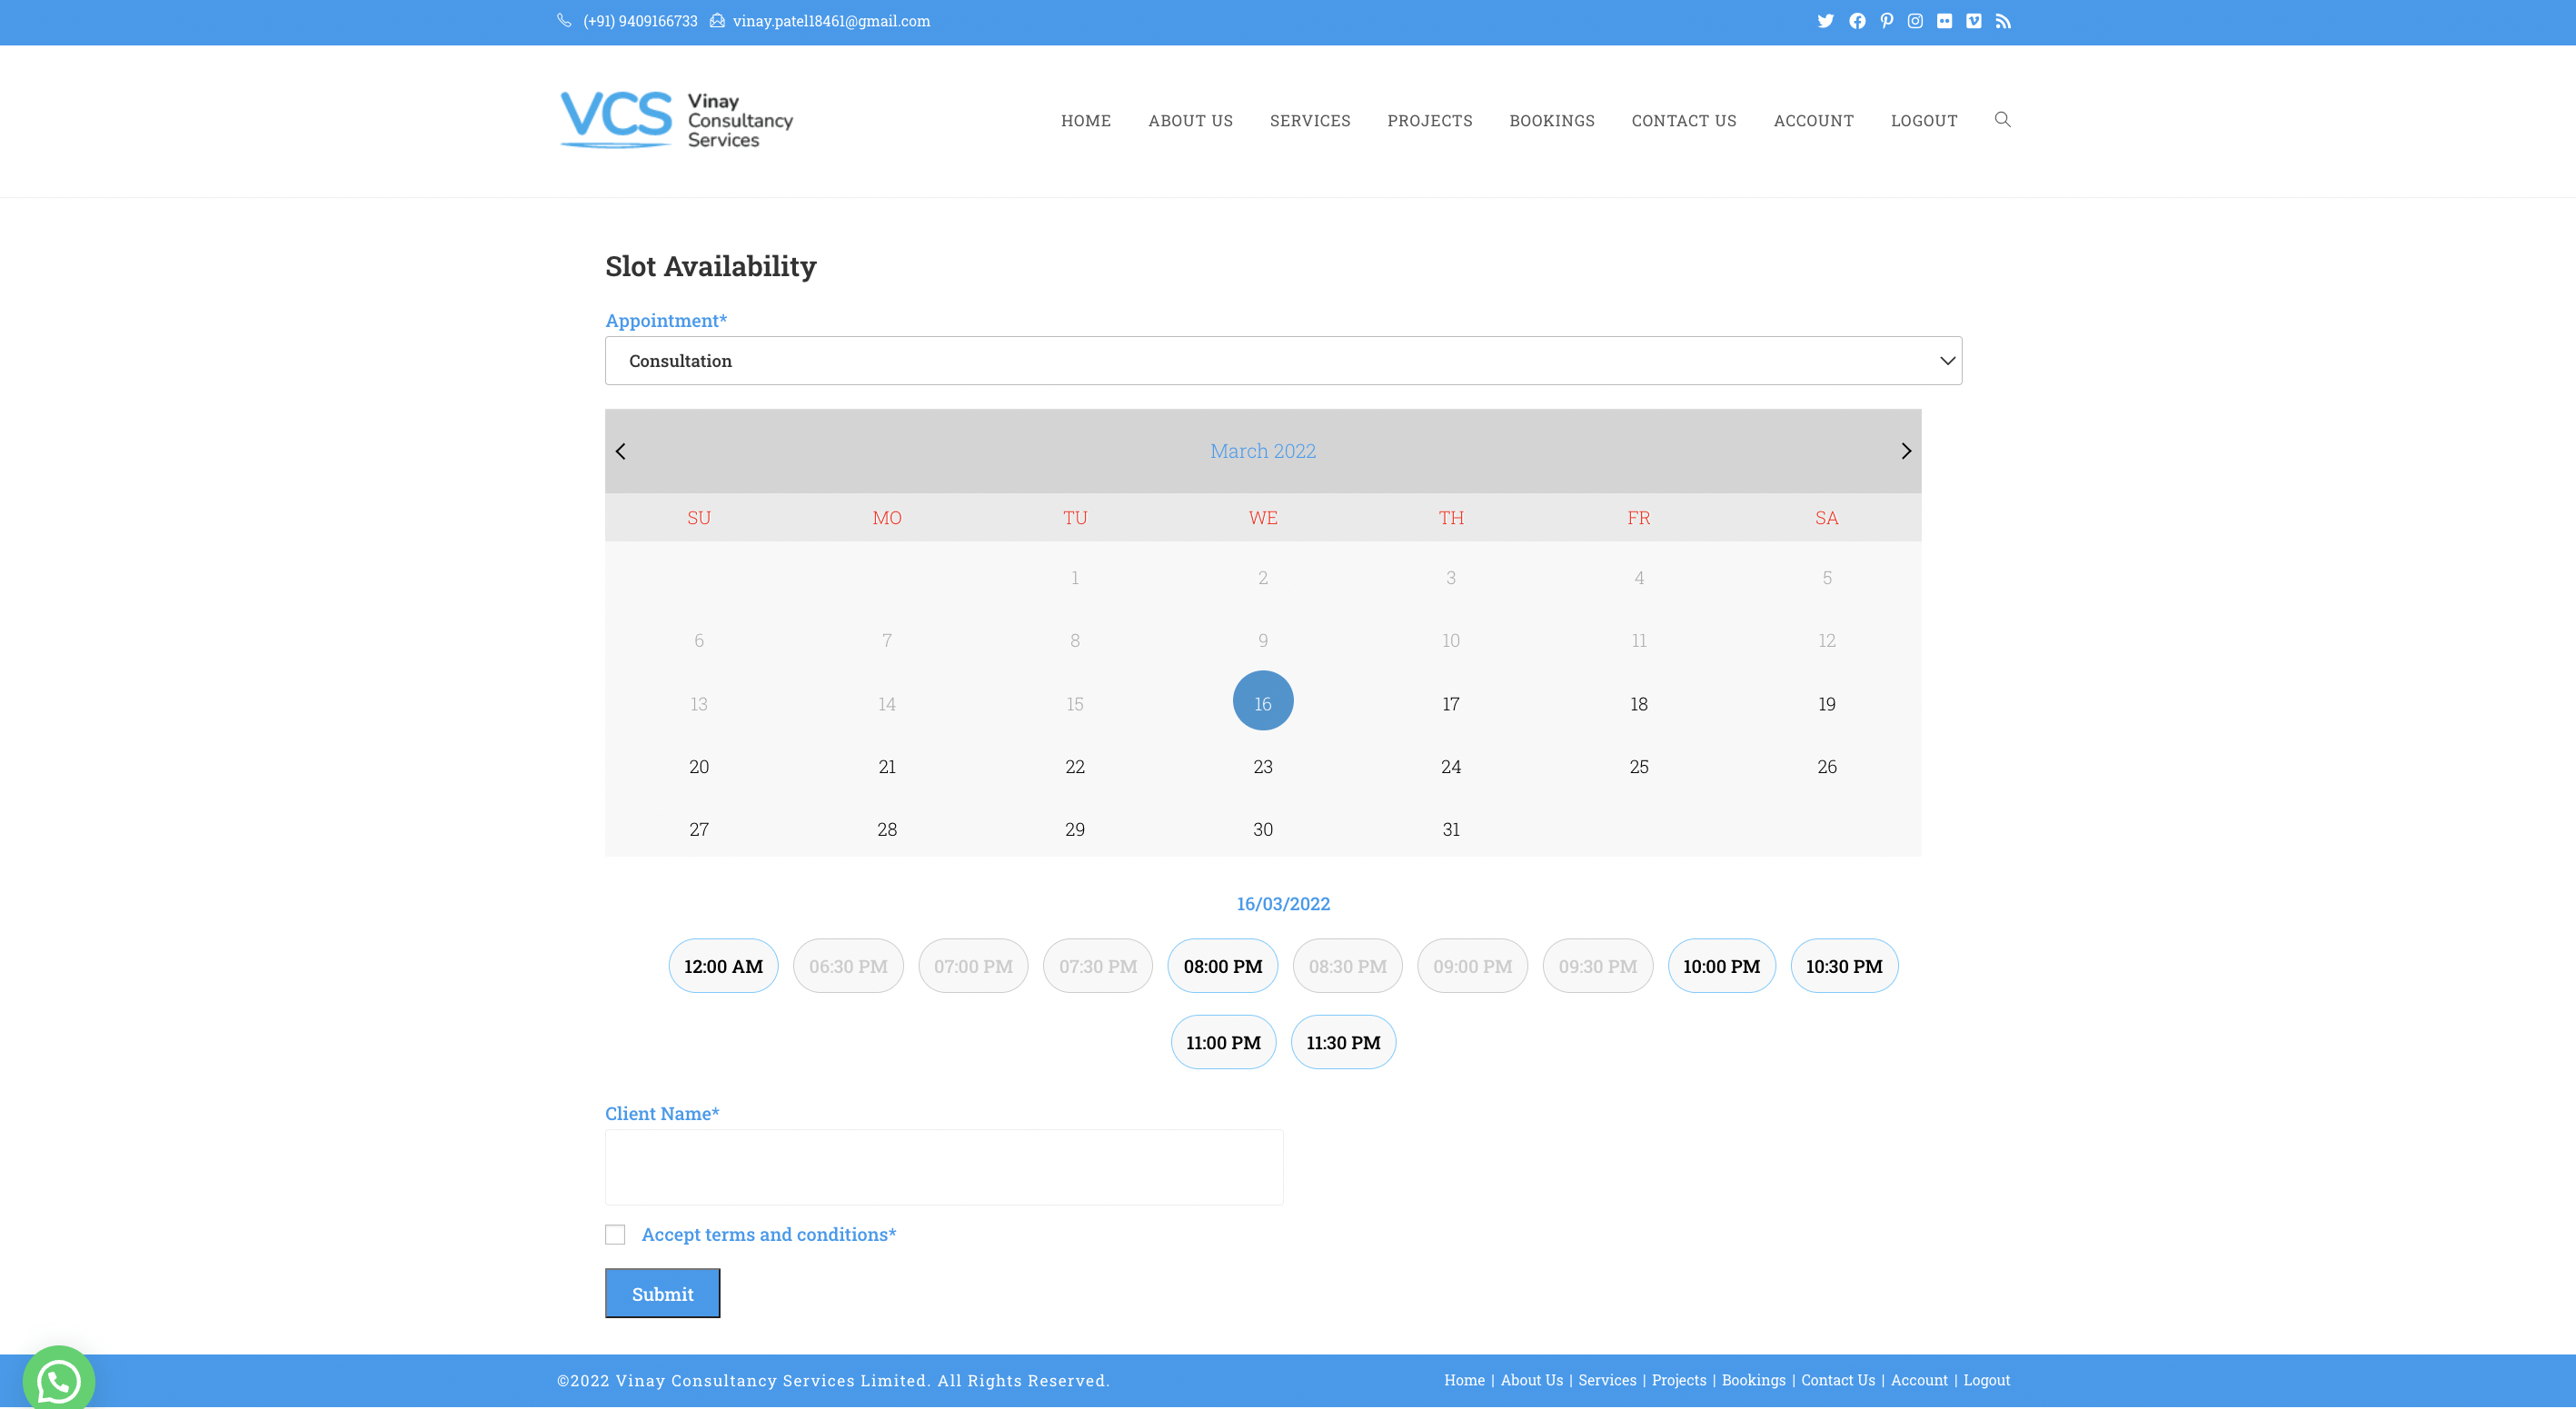Open the CONTACT US menu item
Image resolution: width=2576 pixels, height=1409 pixels.
click(1684, 120)
